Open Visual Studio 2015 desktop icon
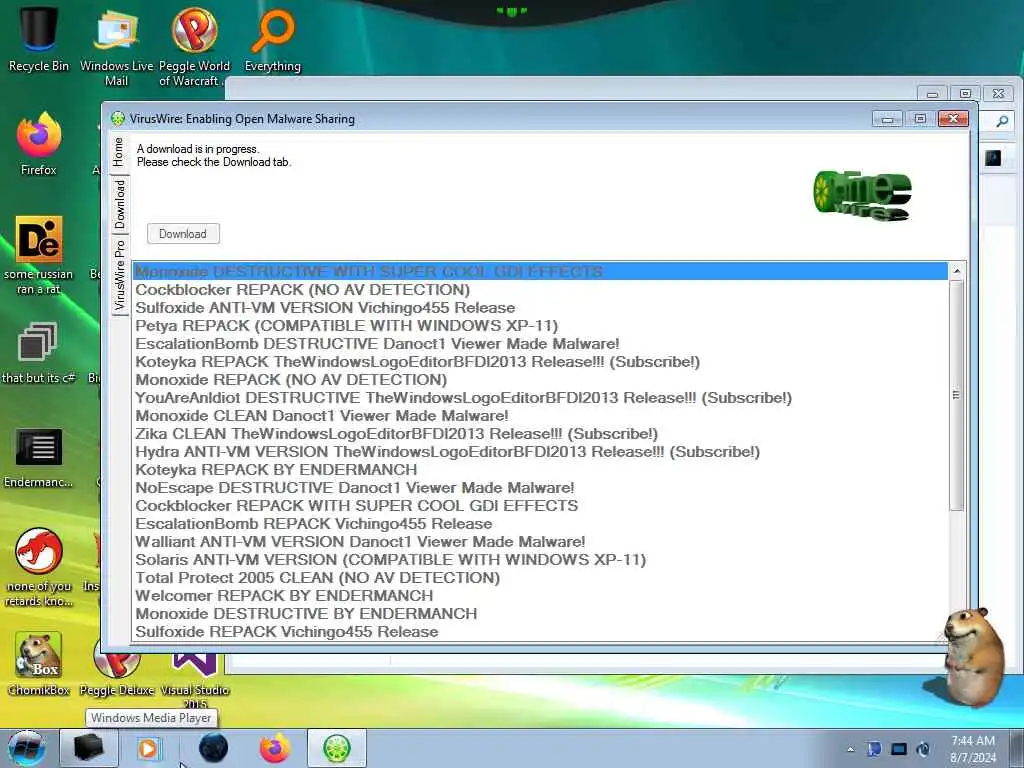 click(x=195, y=679)
